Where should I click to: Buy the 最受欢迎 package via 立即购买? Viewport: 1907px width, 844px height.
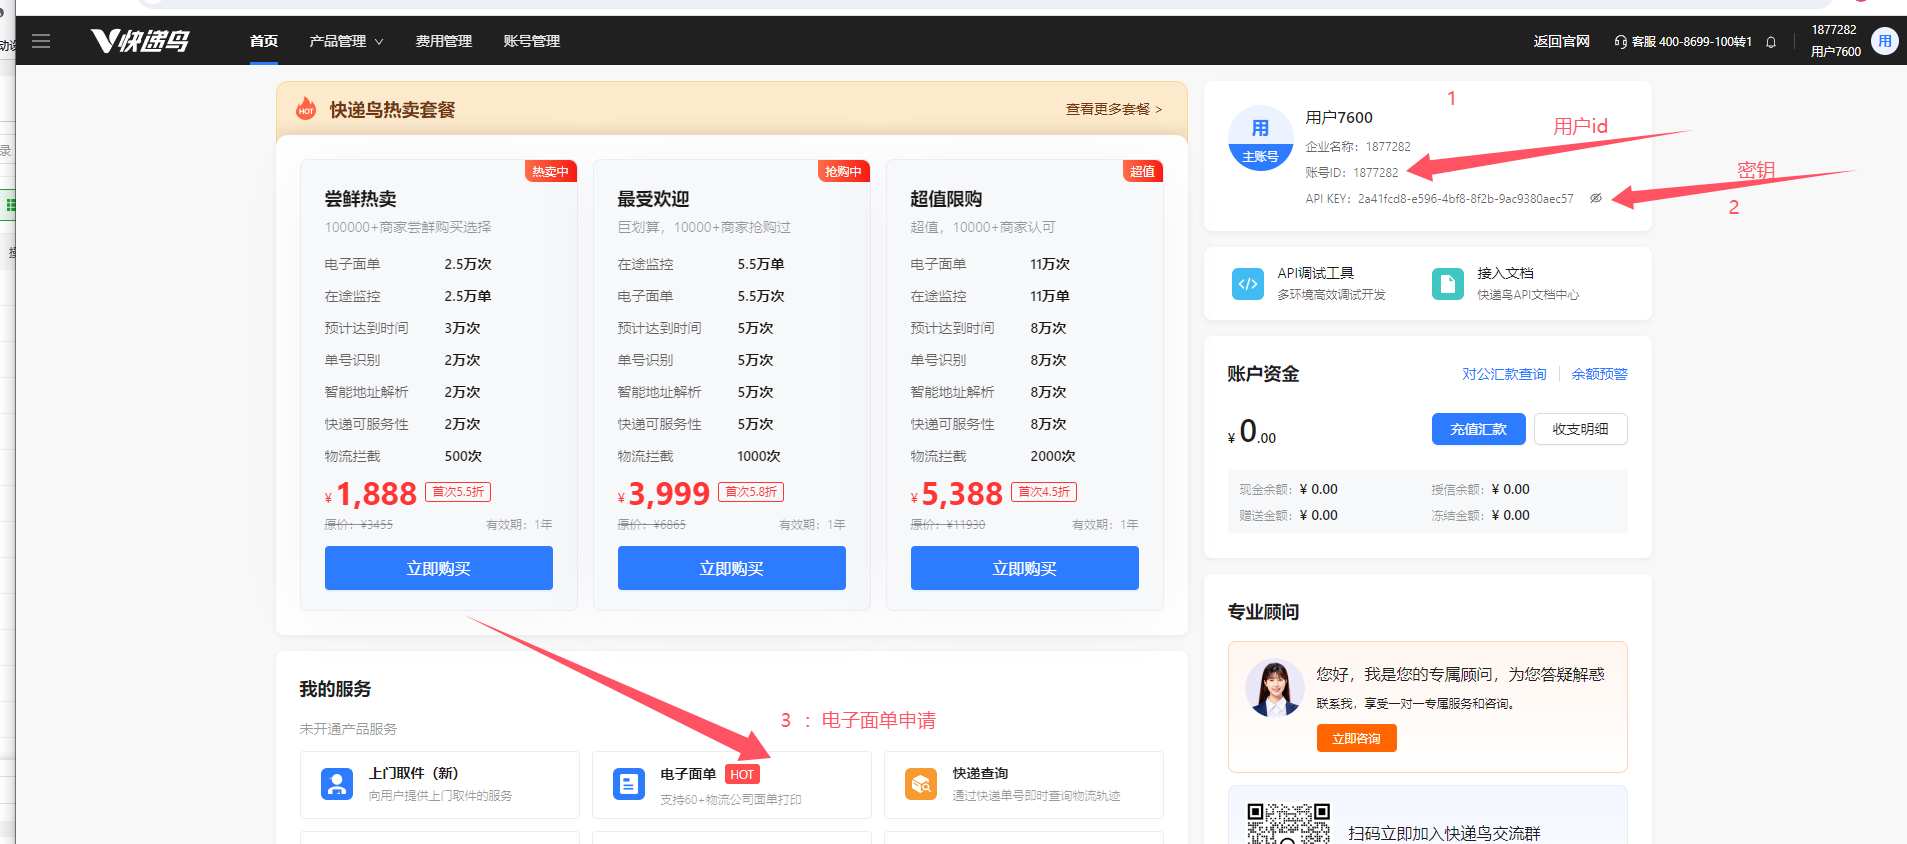pos(732,568)
